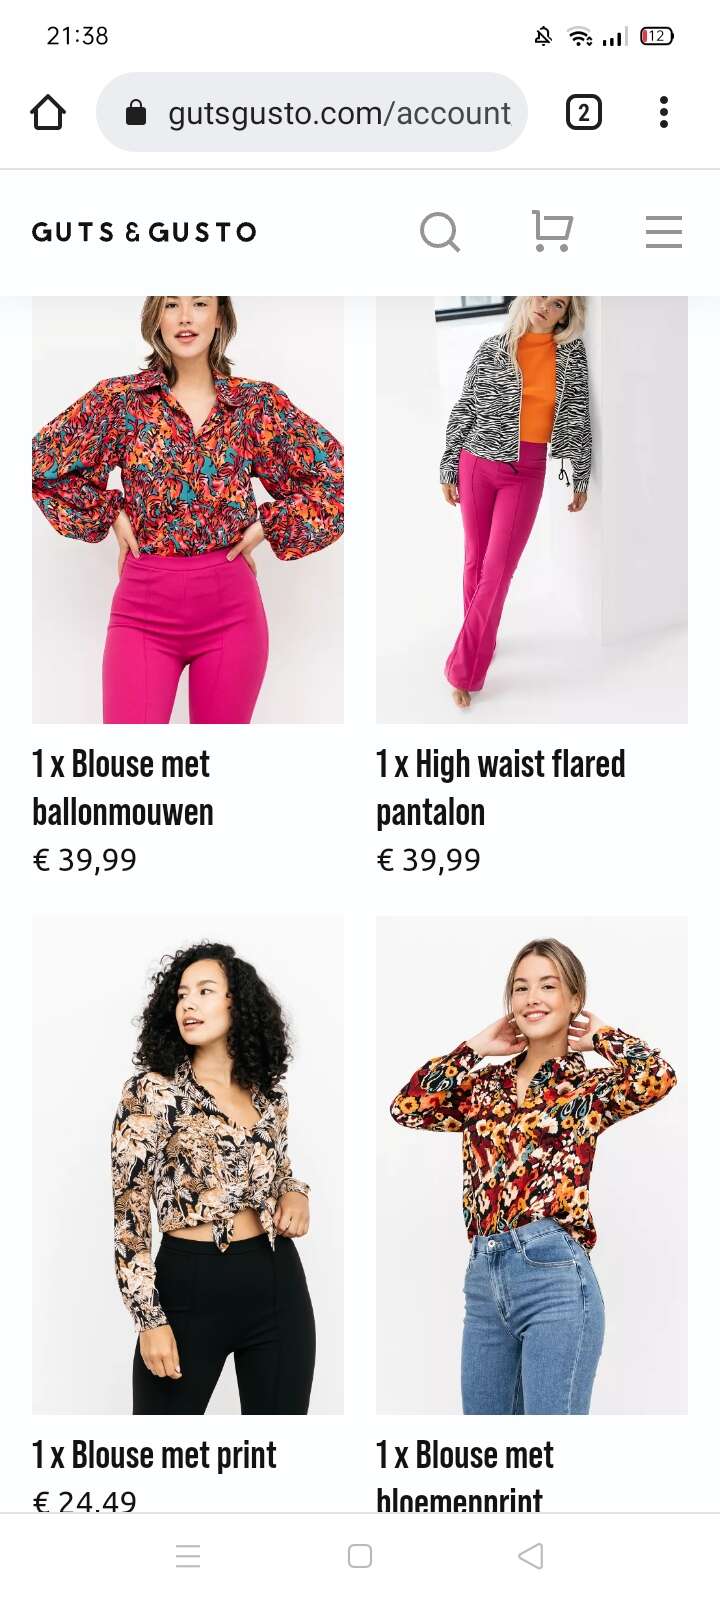The width and height of the screenshot is (720, 1600).
Task: Tap the Android back triangle button
Action: coord(531,1556)
